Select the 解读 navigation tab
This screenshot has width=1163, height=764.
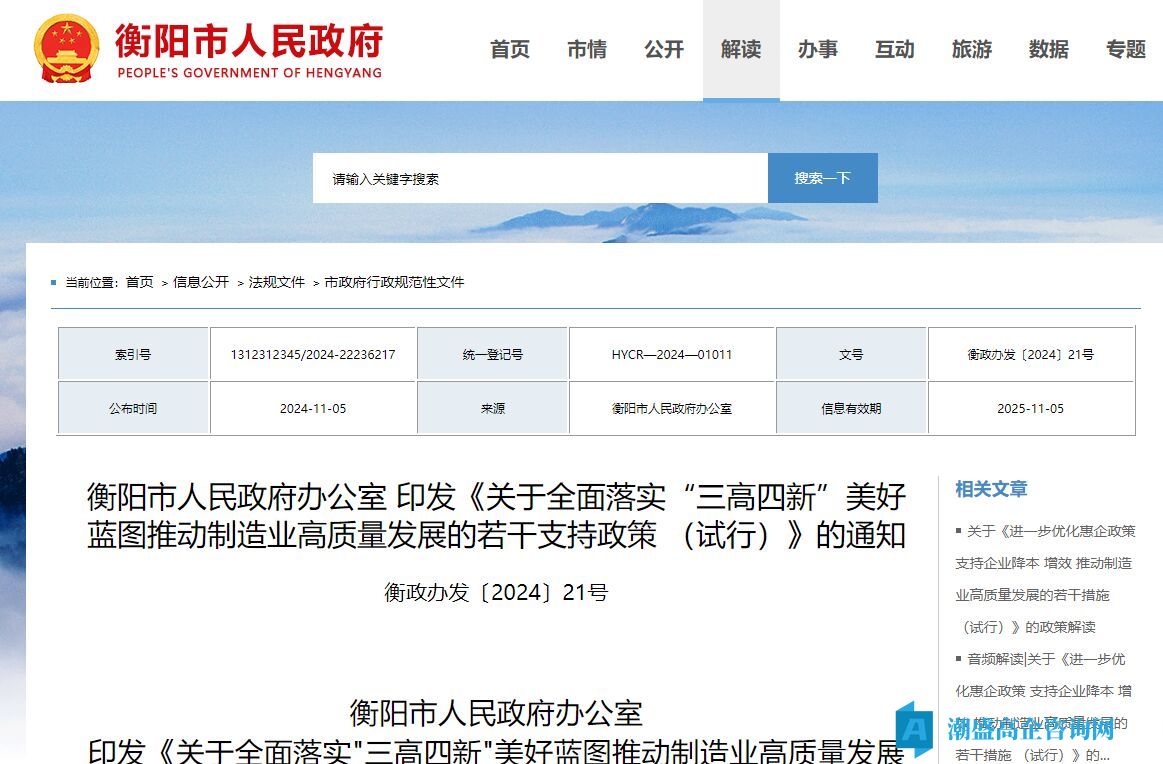(x=741, y=50)
